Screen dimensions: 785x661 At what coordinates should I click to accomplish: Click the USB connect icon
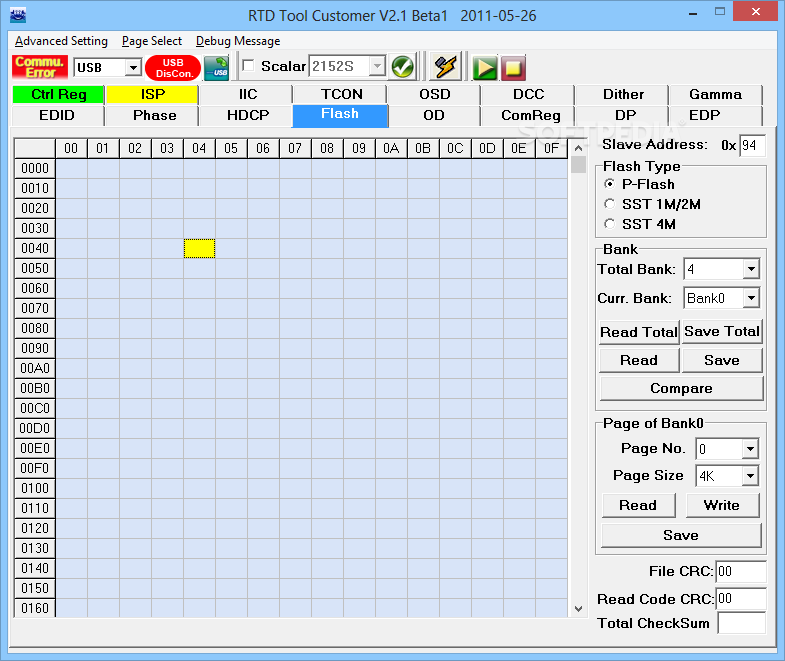pyautogui.click(x=216, y=68)
